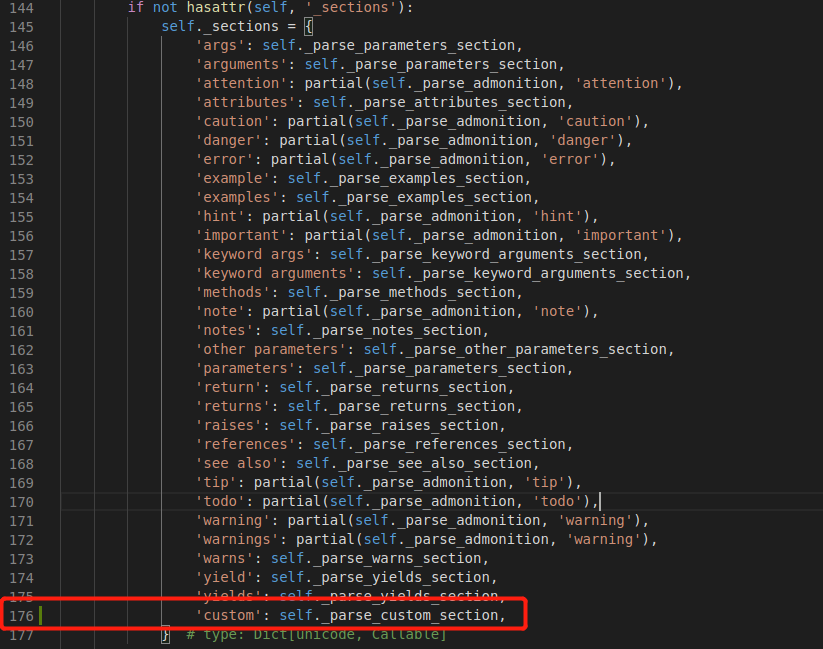Select _parse_other_parameters_section on line 162
823x649 pixels.
click(x=533, y=349)
